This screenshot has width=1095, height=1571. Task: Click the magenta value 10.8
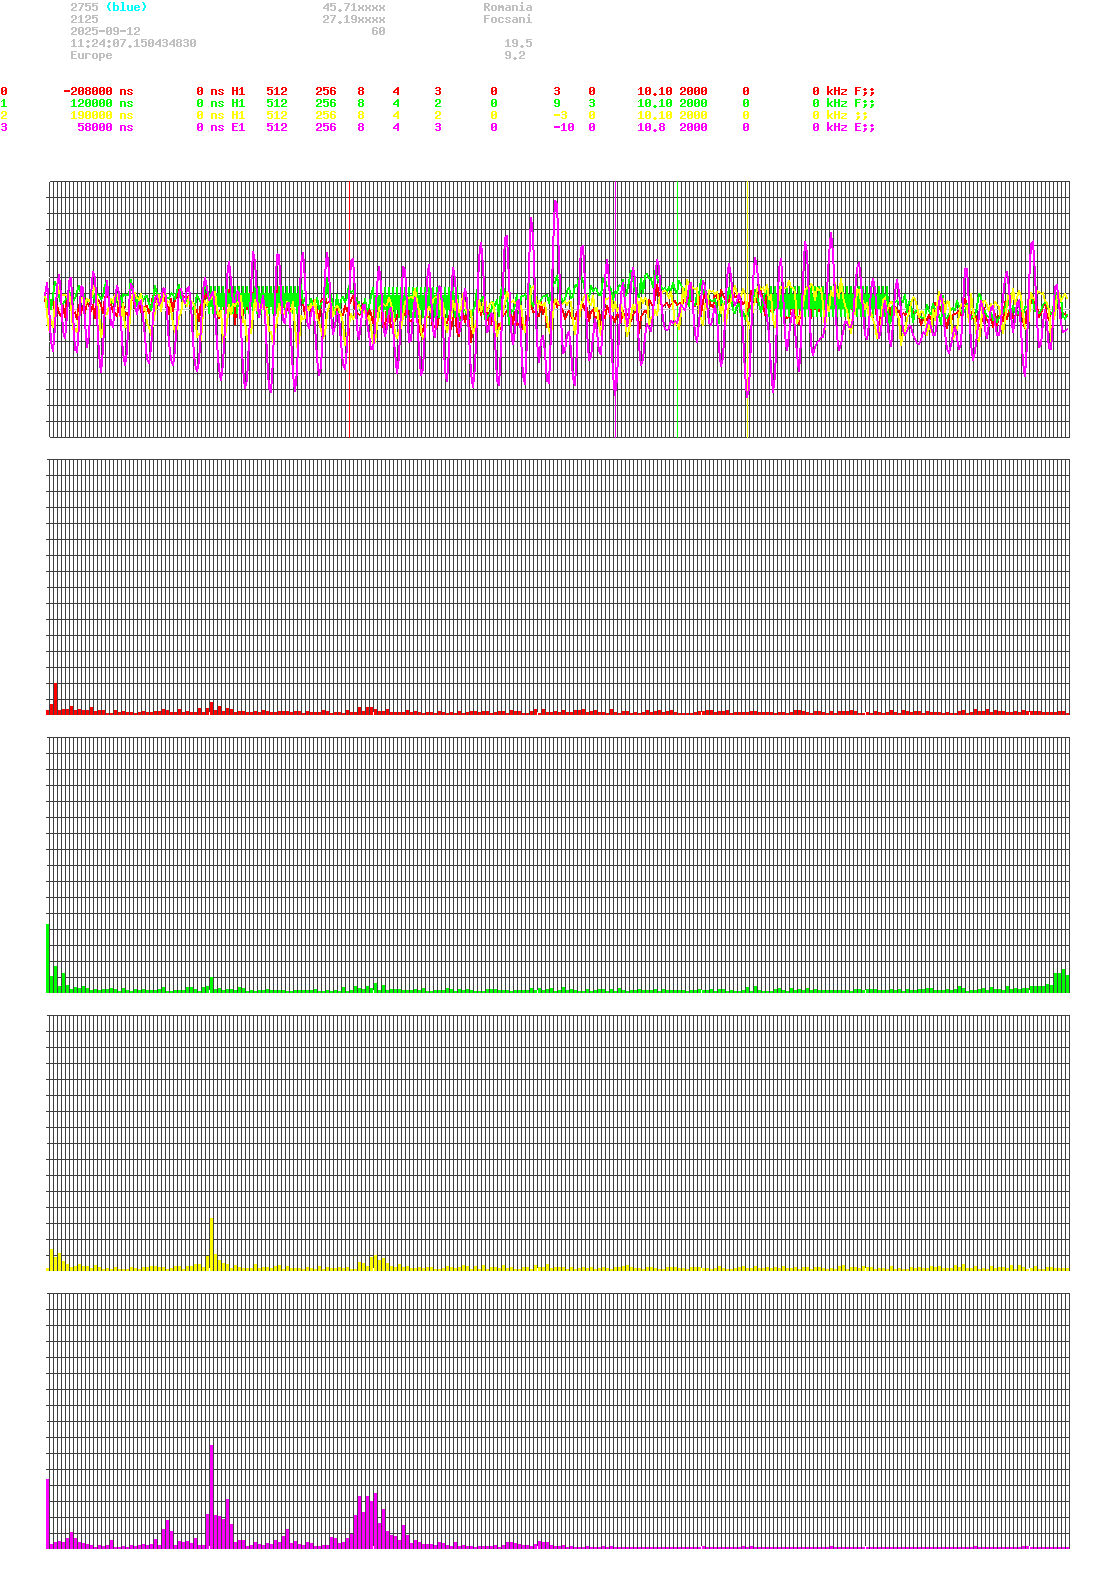(651, 127)
